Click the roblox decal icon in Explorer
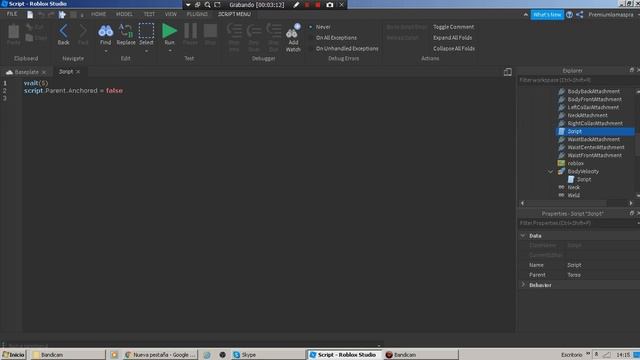The height and width of the screenshot is (360, 640). pyautogui.click(x=562, y=163)
